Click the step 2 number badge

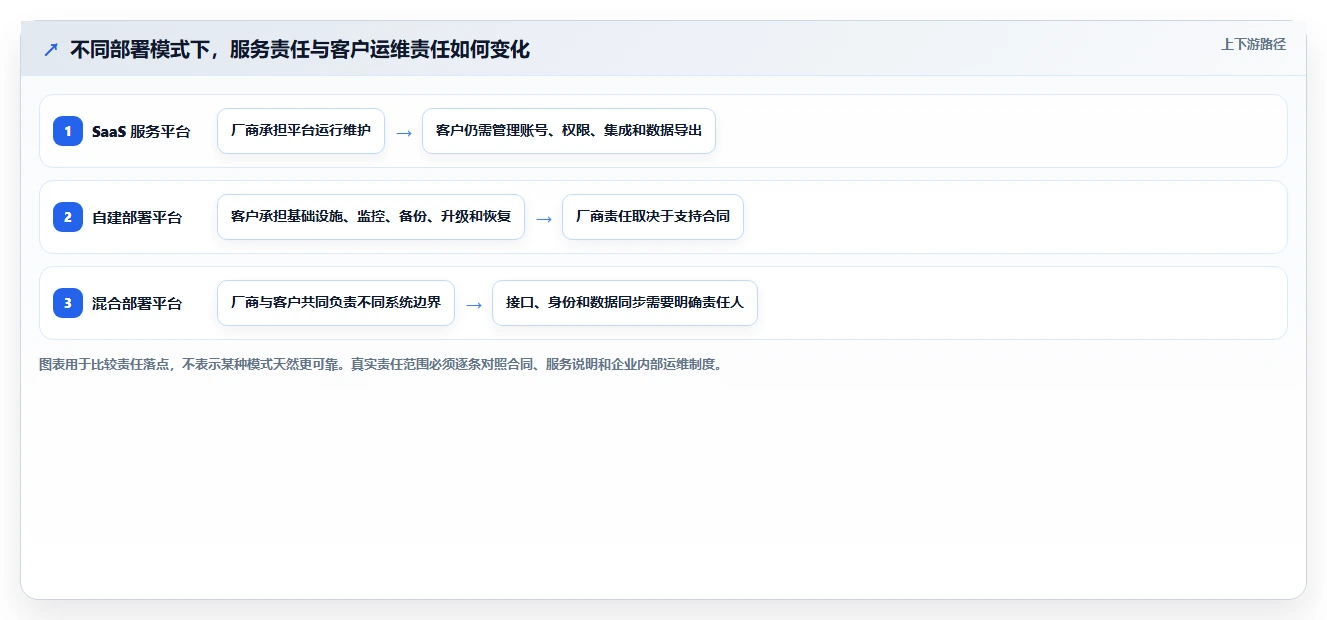coord(68,217)
